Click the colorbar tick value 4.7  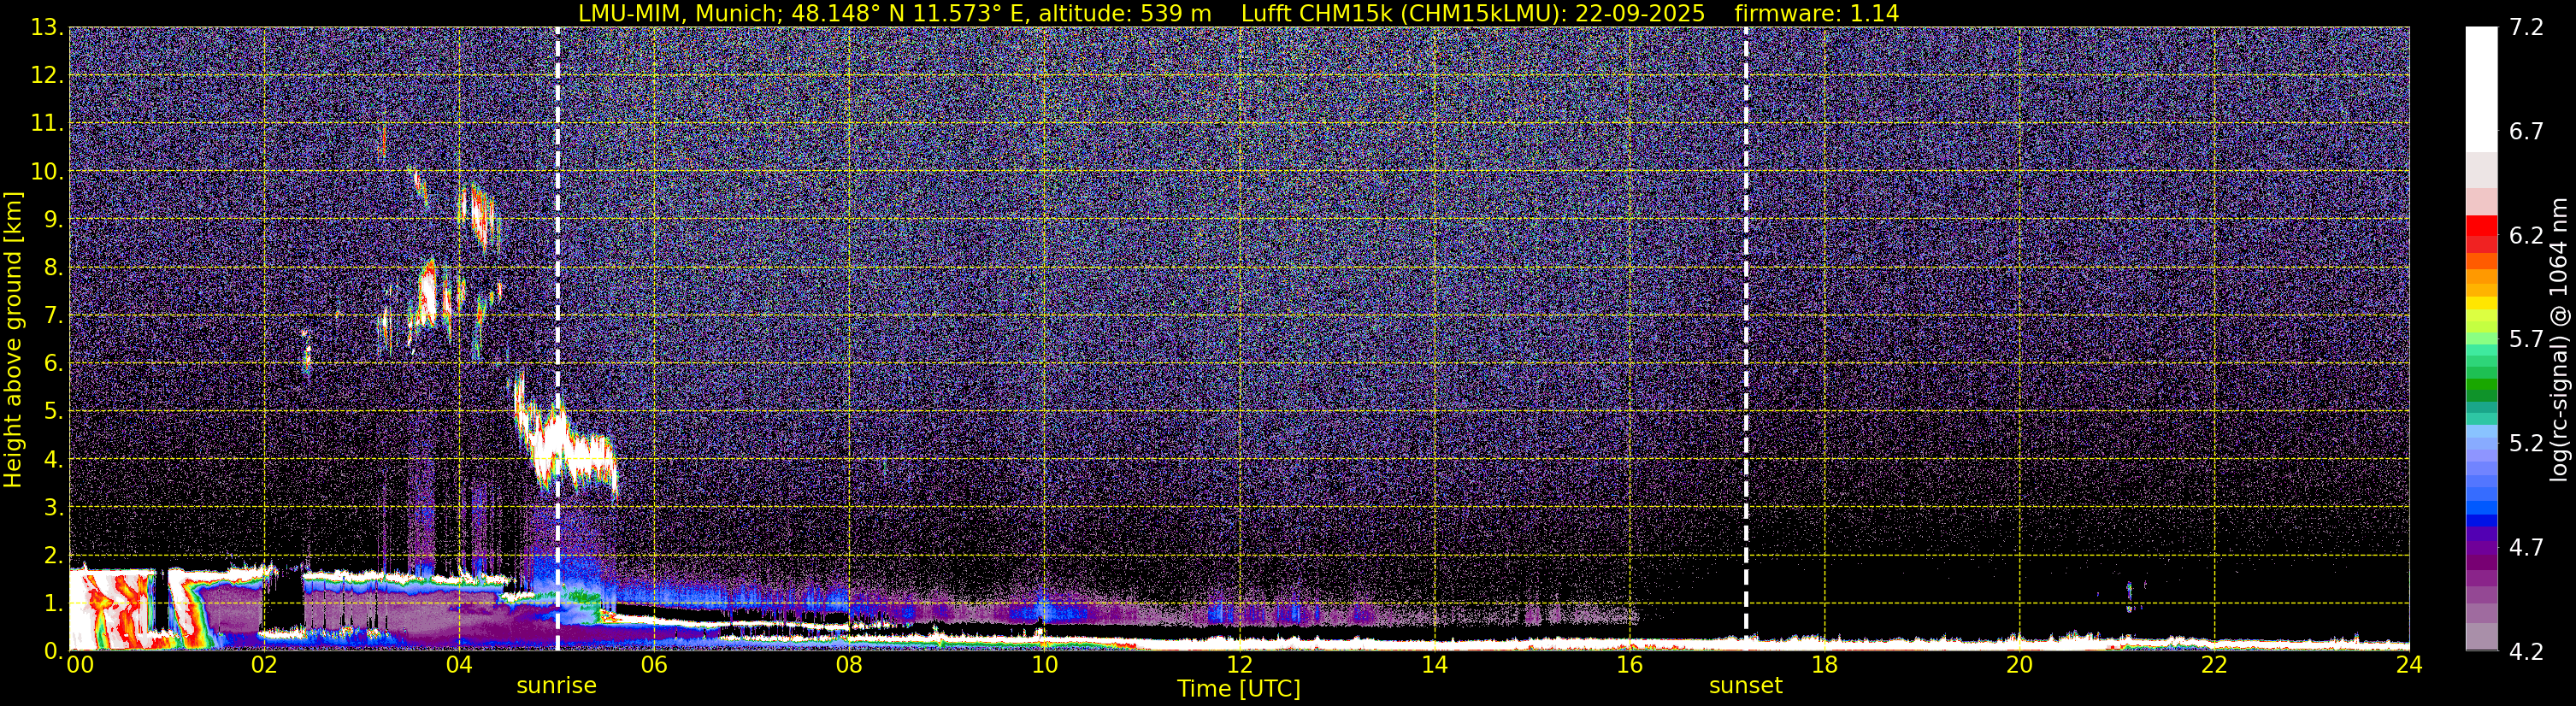click(x=2526, y=547)
